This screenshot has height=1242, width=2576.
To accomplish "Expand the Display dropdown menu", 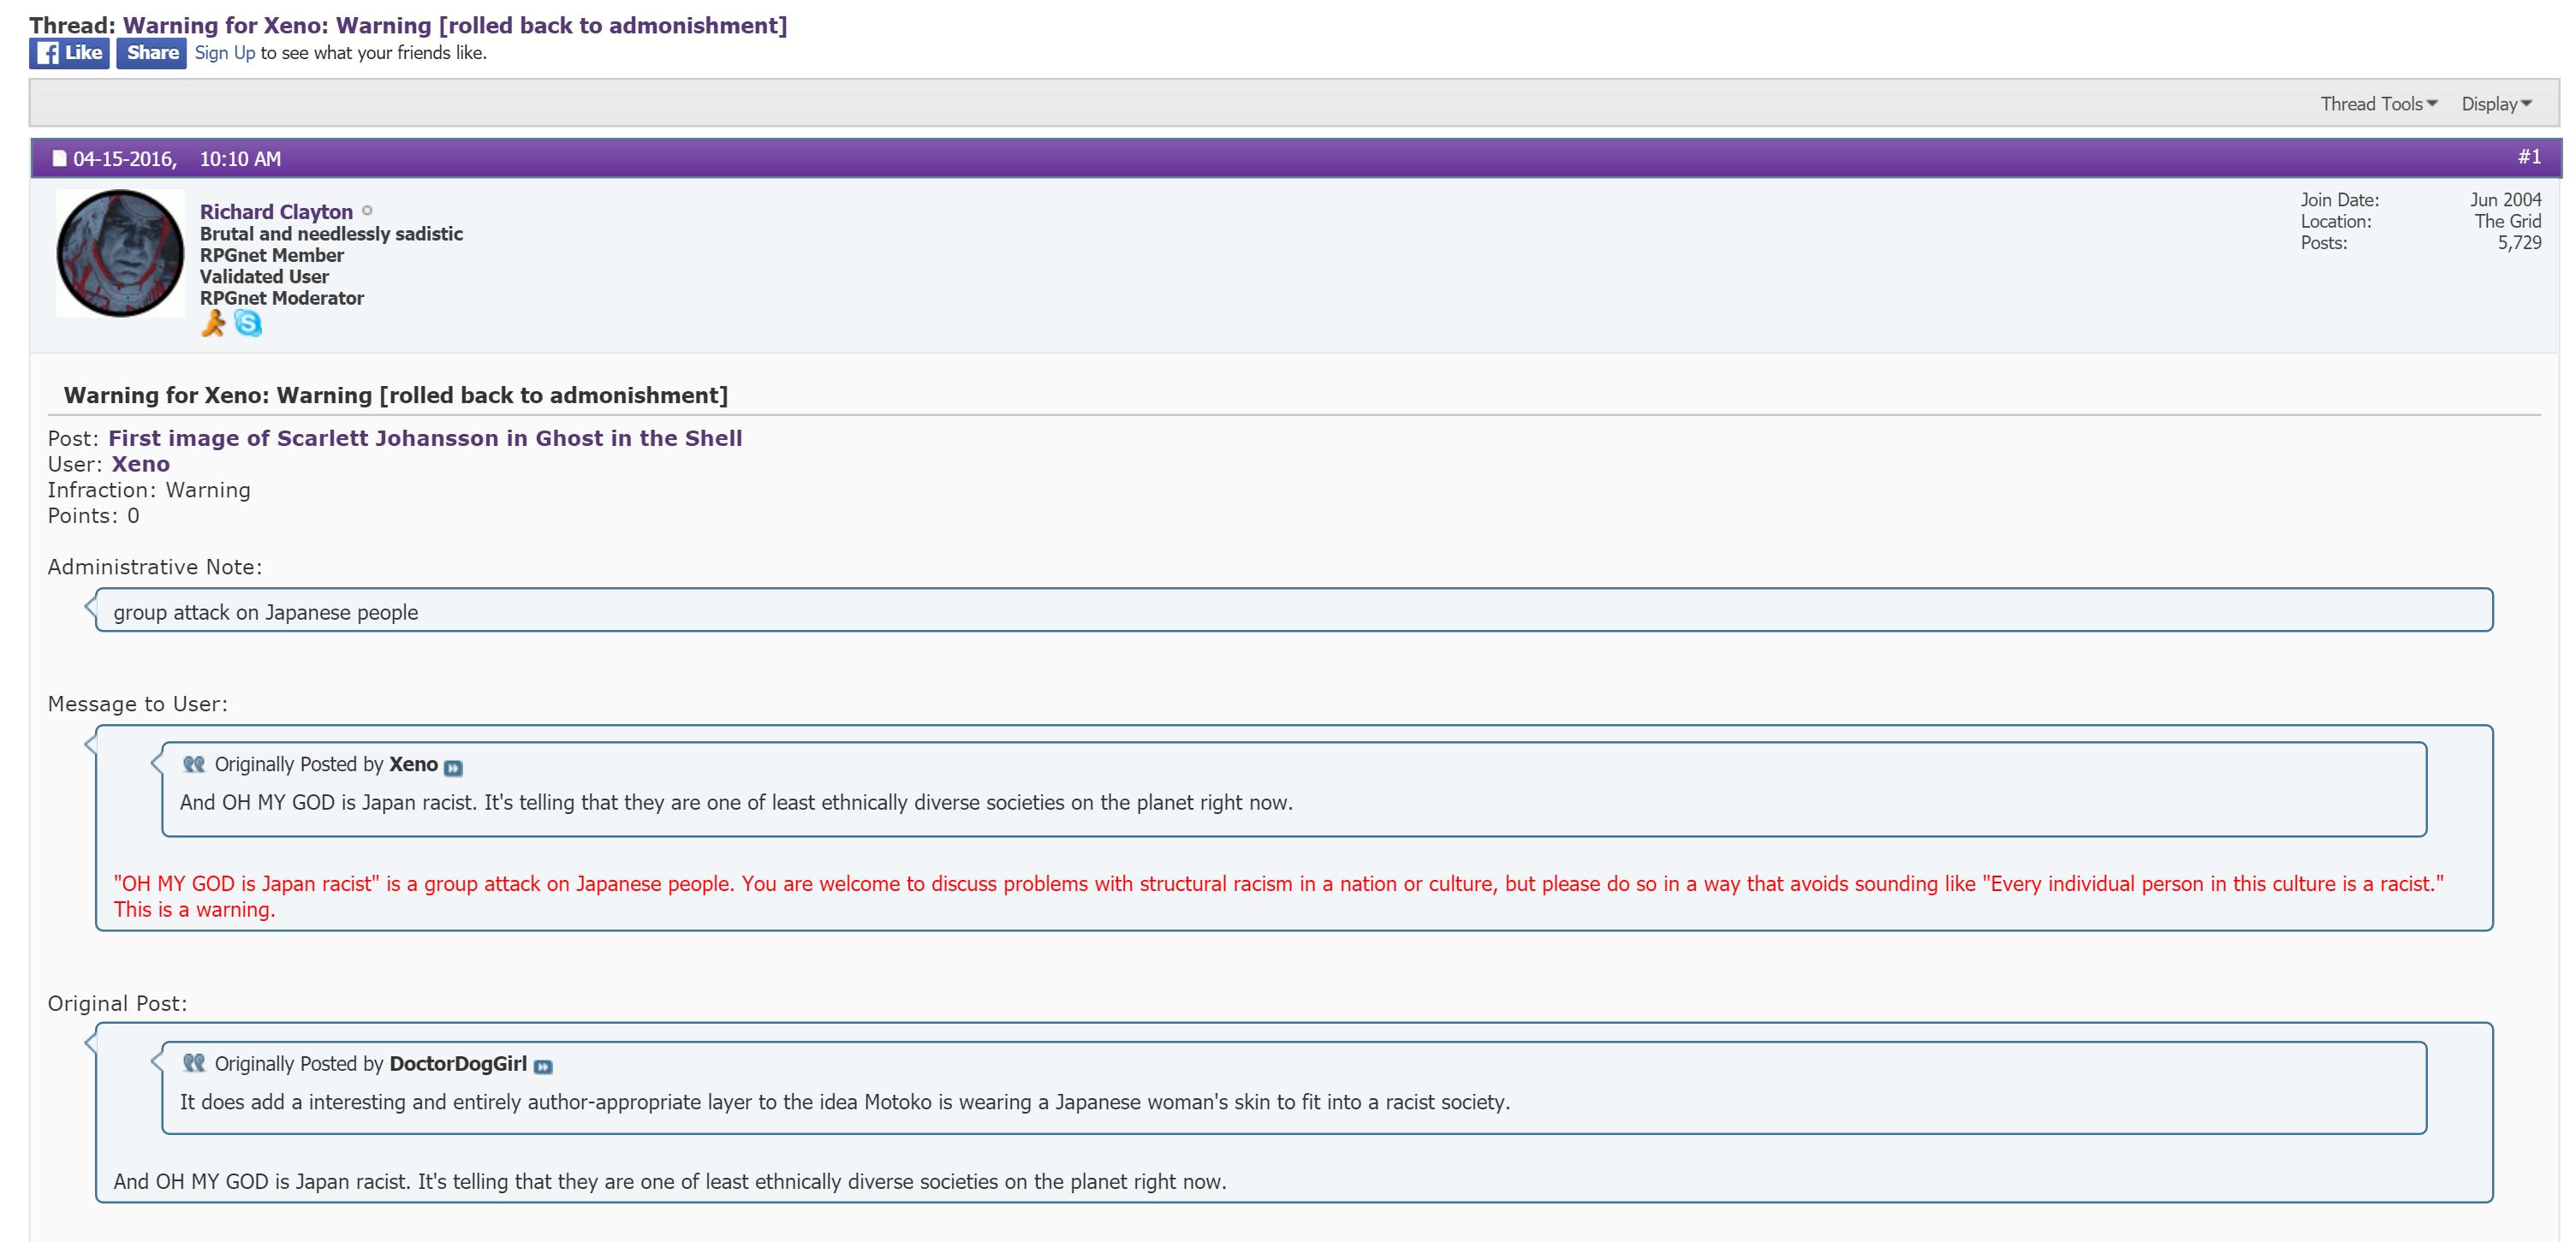I will tap(2497, 104).
